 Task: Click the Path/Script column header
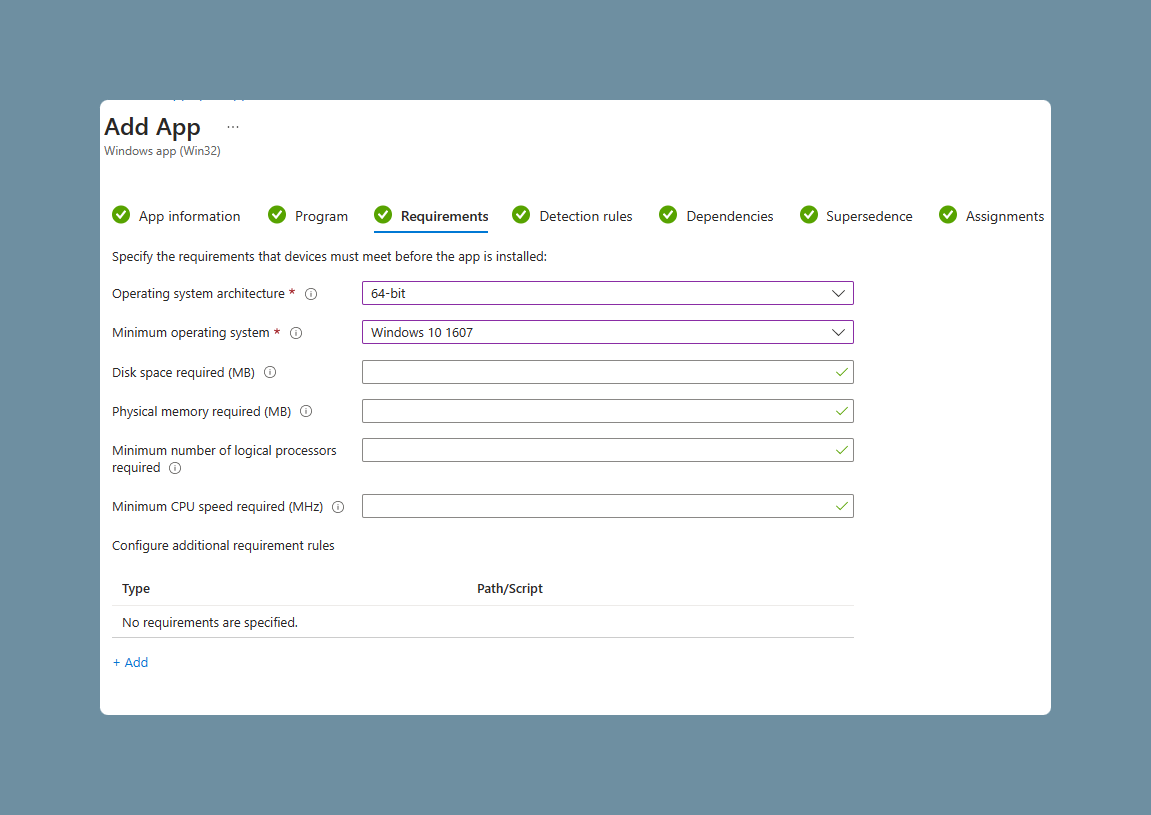pos(509,588)
